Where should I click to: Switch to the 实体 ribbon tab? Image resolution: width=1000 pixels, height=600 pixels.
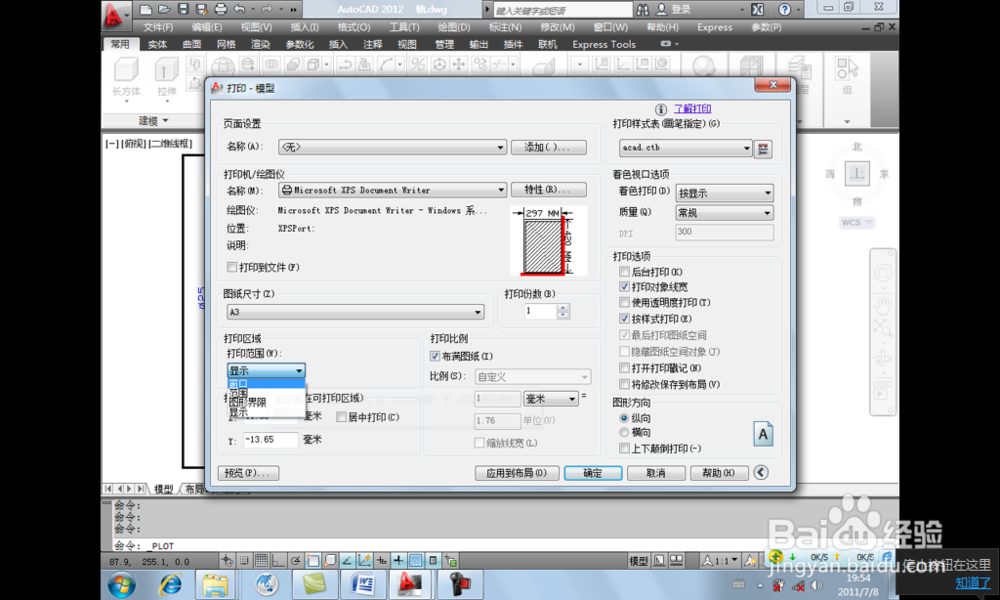point(158,44)
